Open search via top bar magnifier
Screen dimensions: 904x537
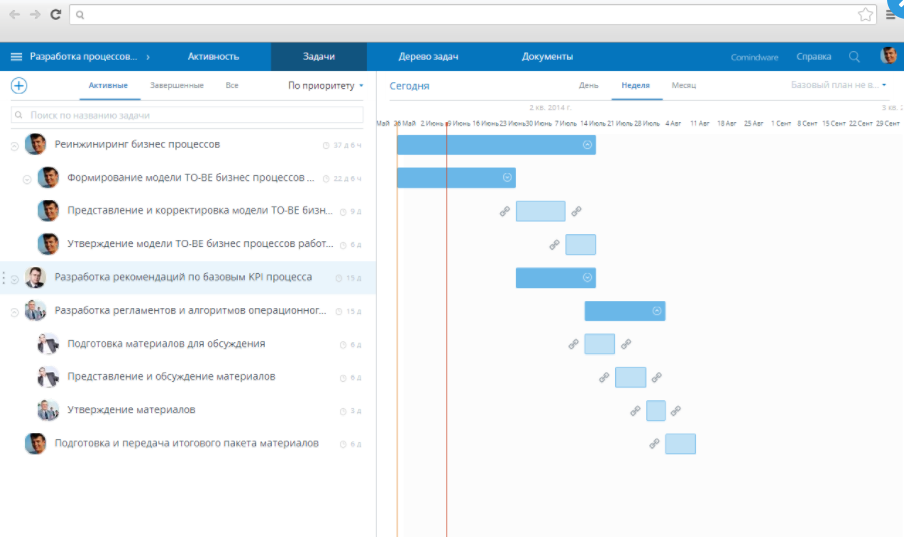tap(854, 57)
